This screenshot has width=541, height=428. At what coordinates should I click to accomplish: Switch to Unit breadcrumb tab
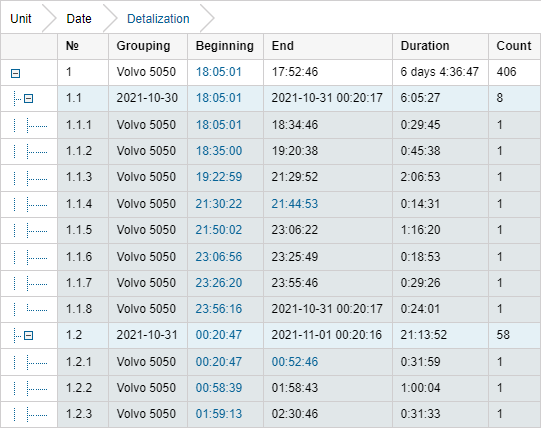tap(21, 19)
